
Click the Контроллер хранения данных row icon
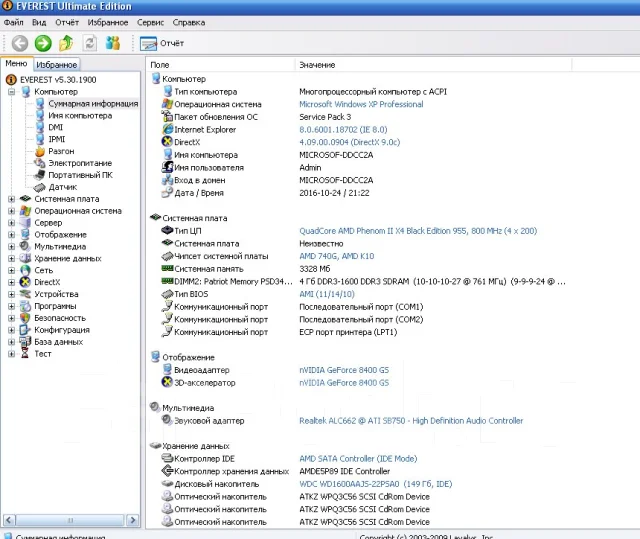click(x=167, y=470)
